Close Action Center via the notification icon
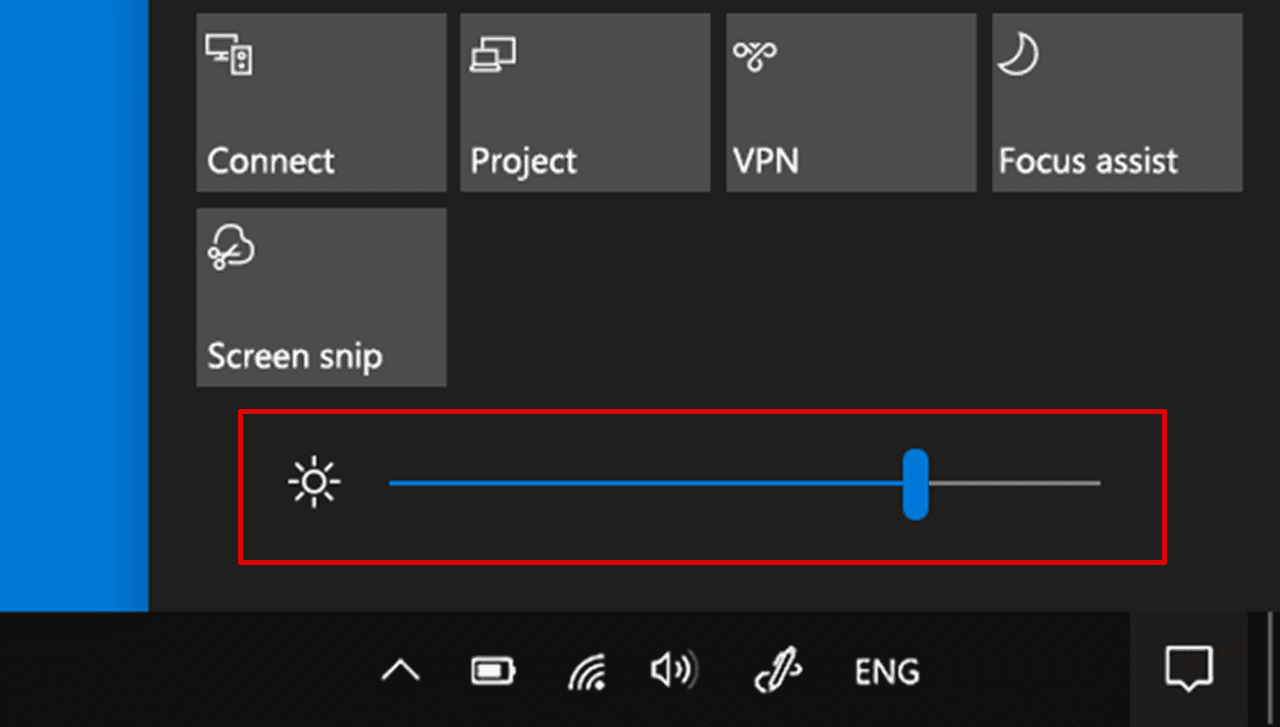The height and width of the screenshot is (727, 1280). point(1189,668)
